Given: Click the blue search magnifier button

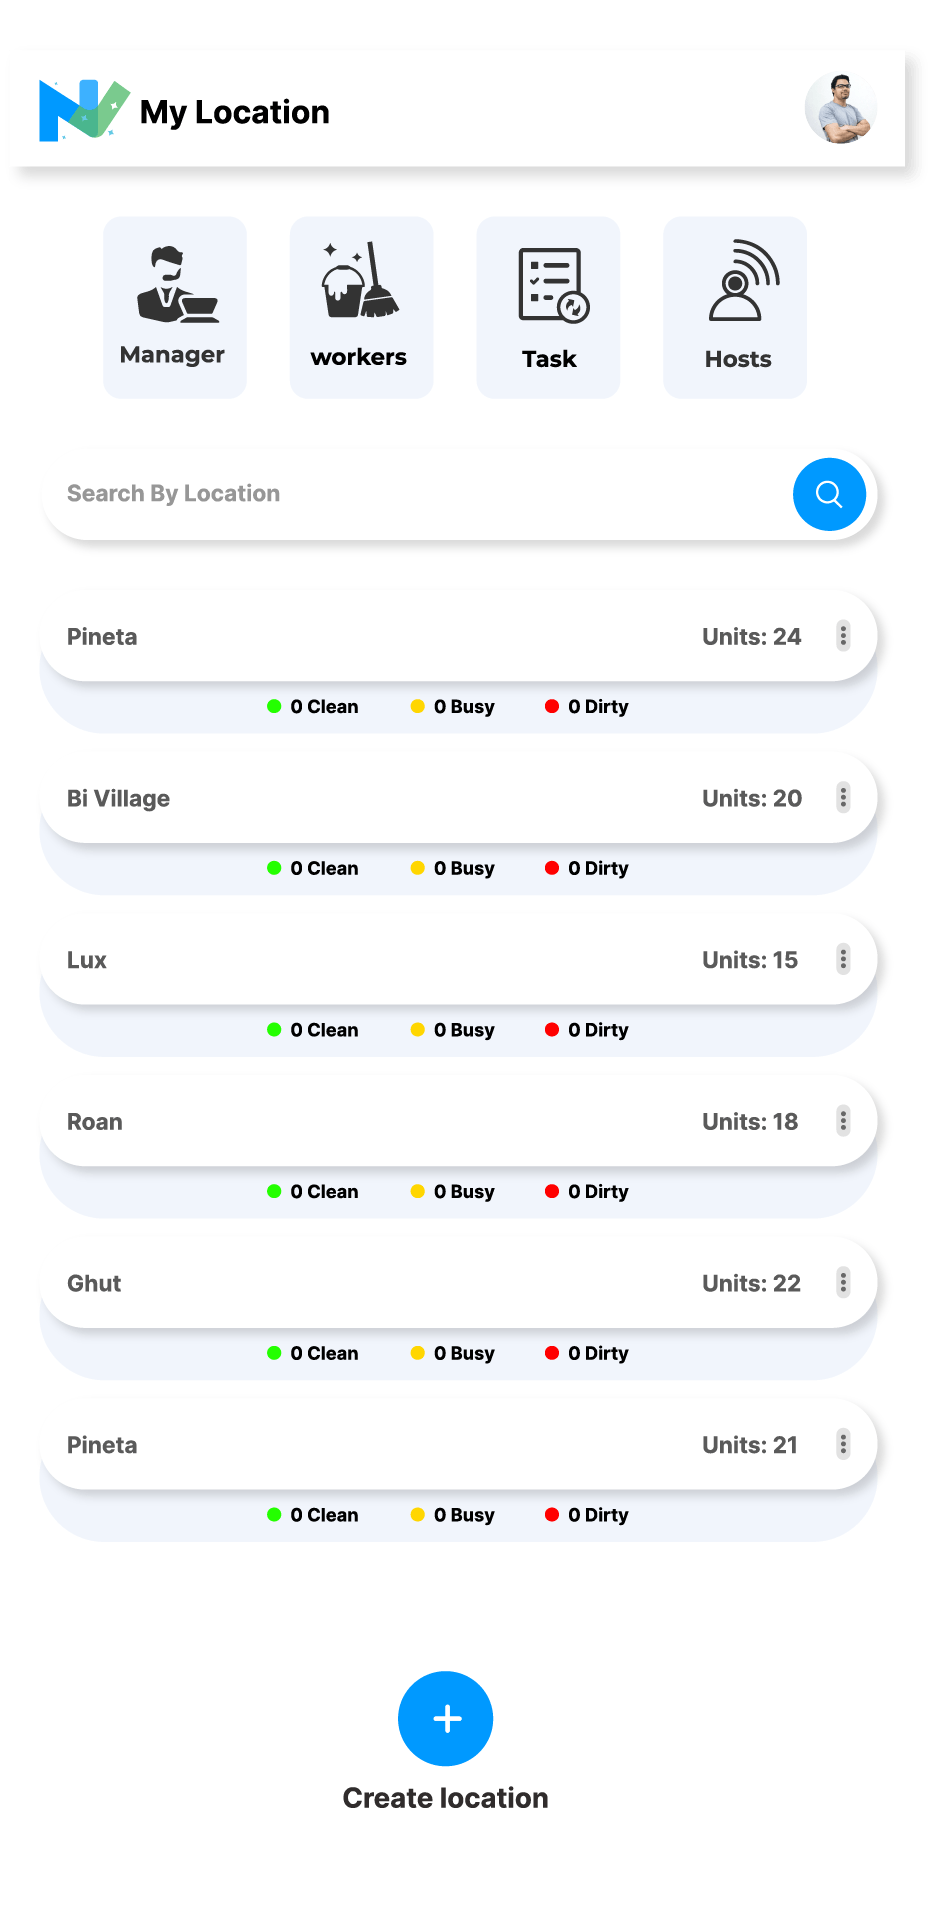Looking at the screenshot, I should (829, 494).
